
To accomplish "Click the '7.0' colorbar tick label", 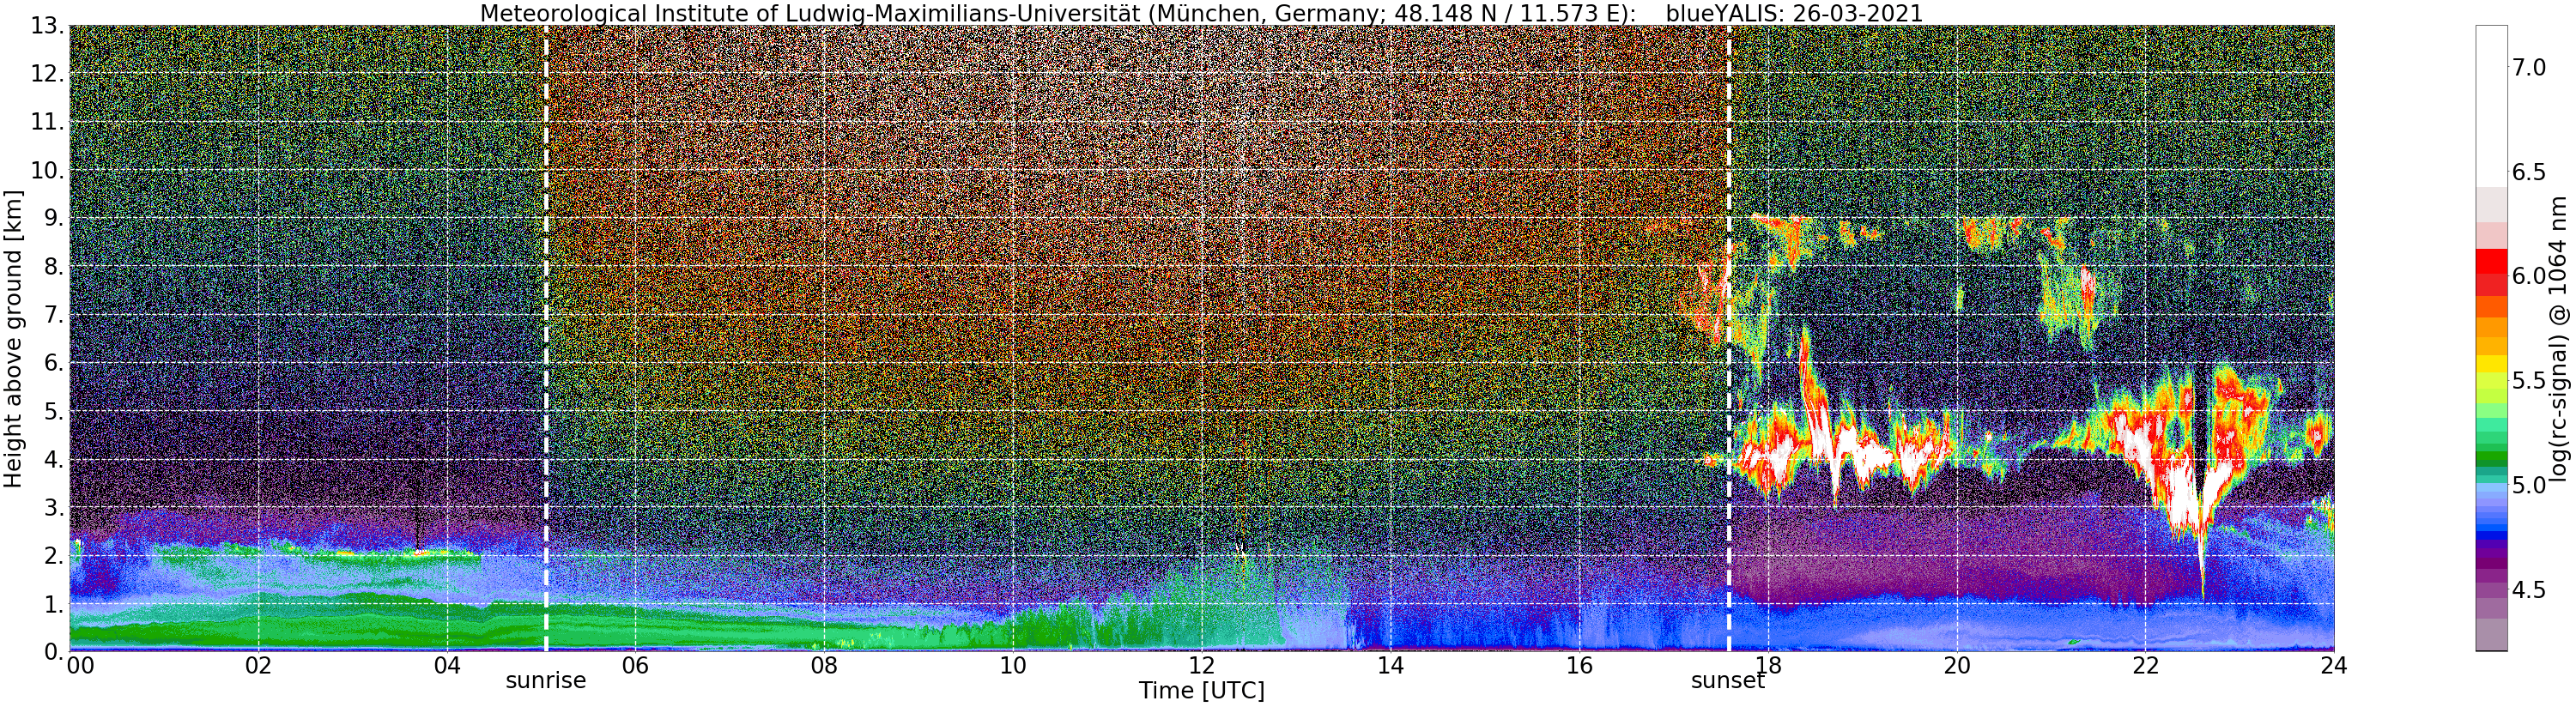I will pyautogui.click(x=2529, y=67).
